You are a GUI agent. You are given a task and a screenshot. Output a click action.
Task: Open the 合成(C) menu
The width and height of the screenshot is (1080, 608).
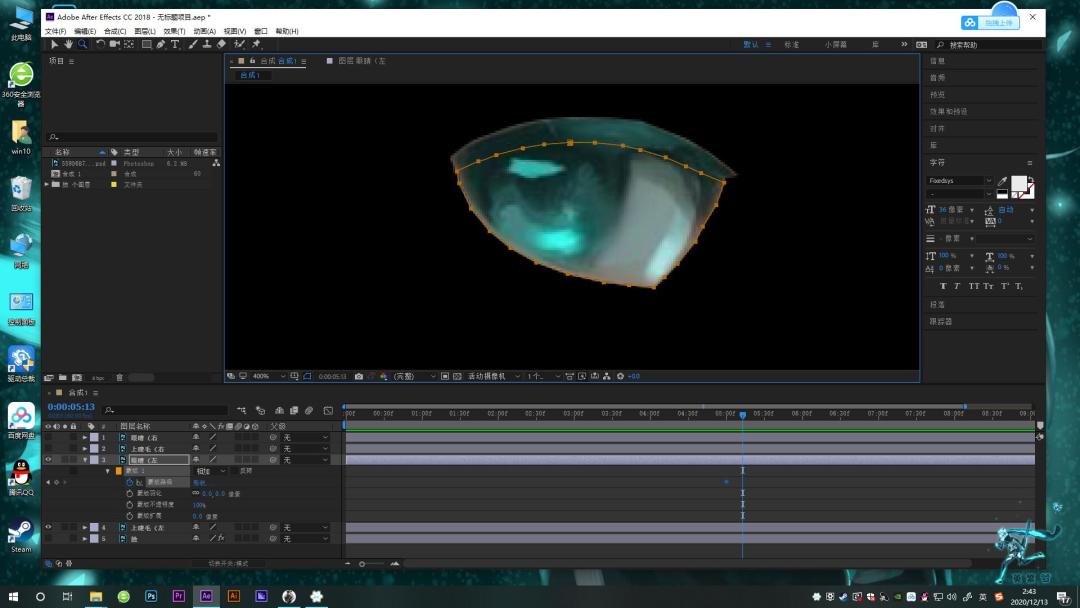tap(115, 31)
